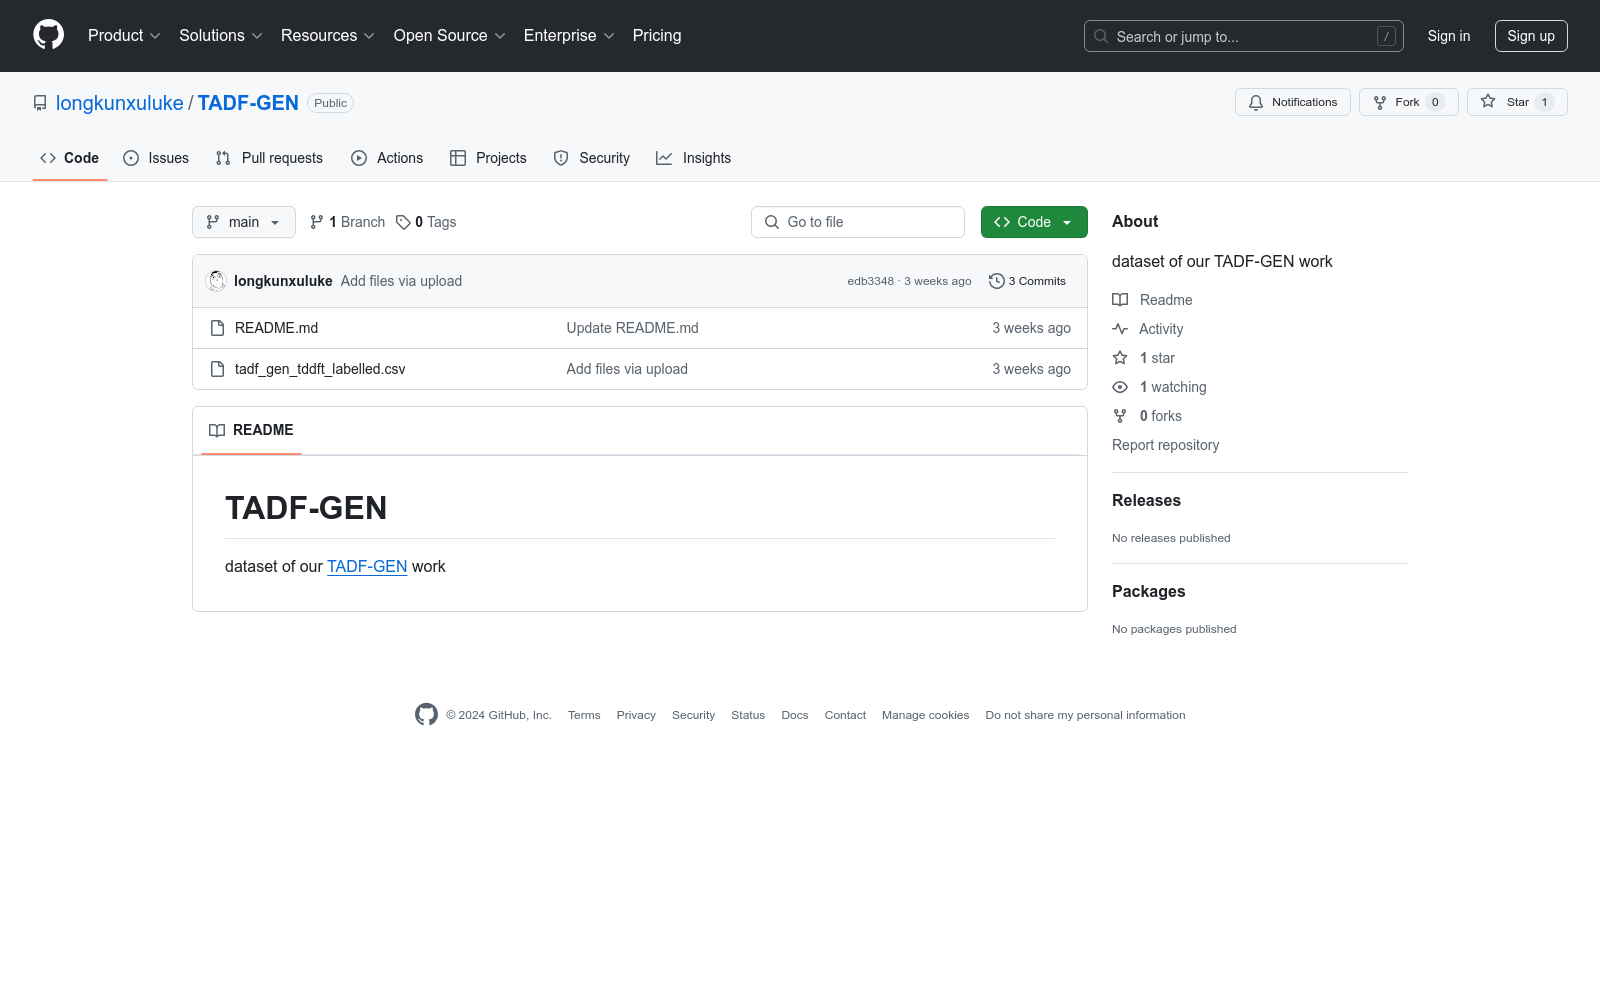Open commit edb3348
1600x1000 pixels.
(871, 281)
